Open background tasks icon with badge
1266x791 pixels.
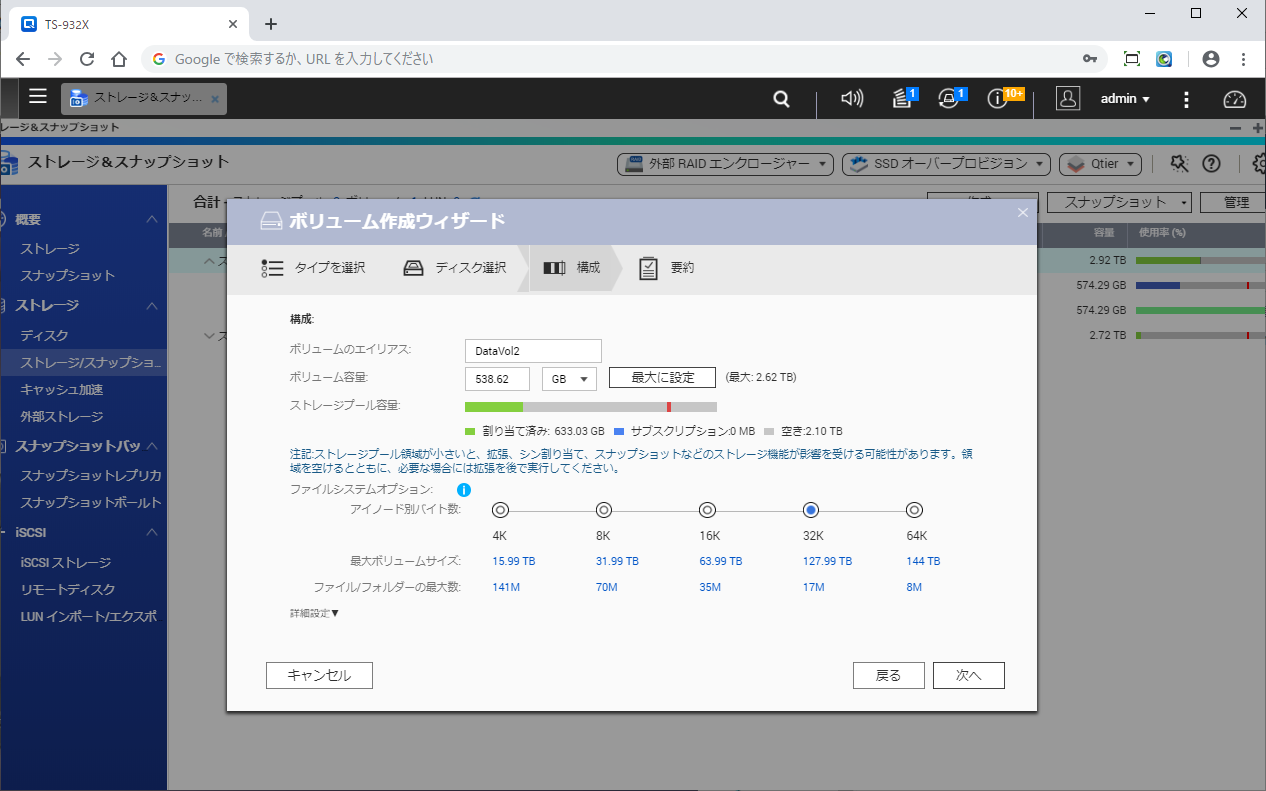coord(902,99)
